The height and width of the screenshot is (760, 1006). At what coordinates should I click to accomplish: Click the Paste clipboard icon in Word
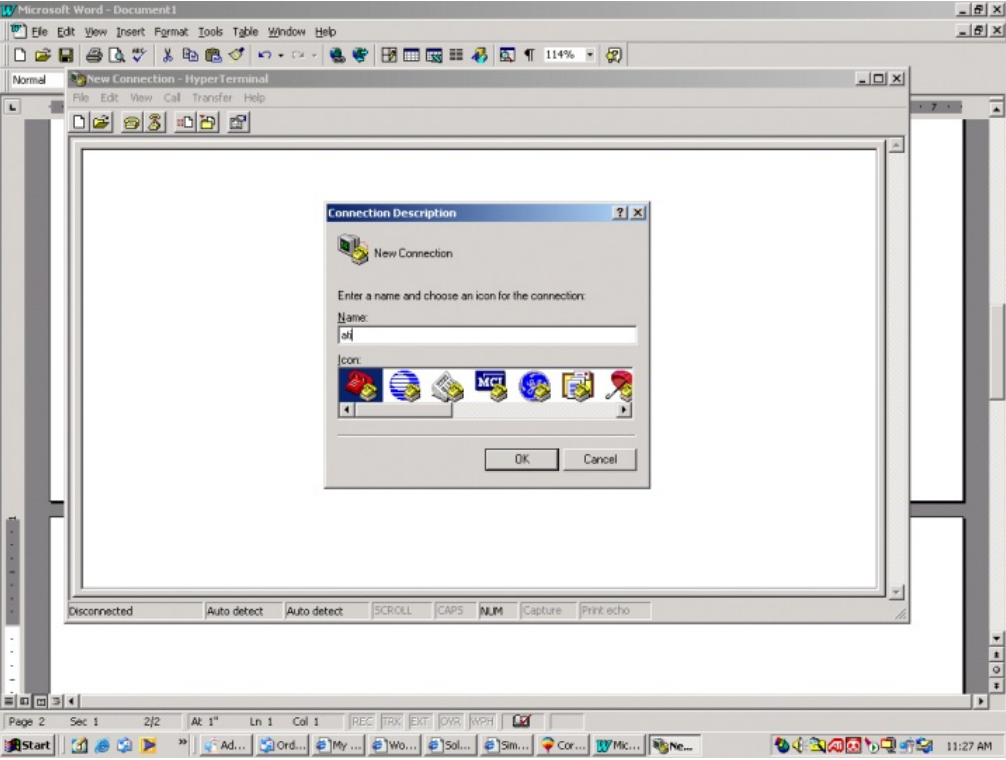coord(213,55)
